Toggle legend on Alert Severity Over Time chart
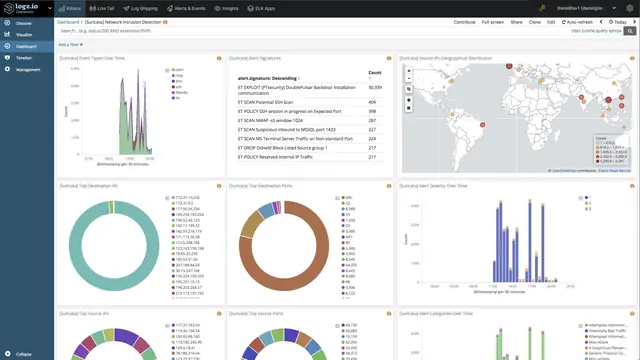This screenshot has width=640, height=360. [580, 198]
